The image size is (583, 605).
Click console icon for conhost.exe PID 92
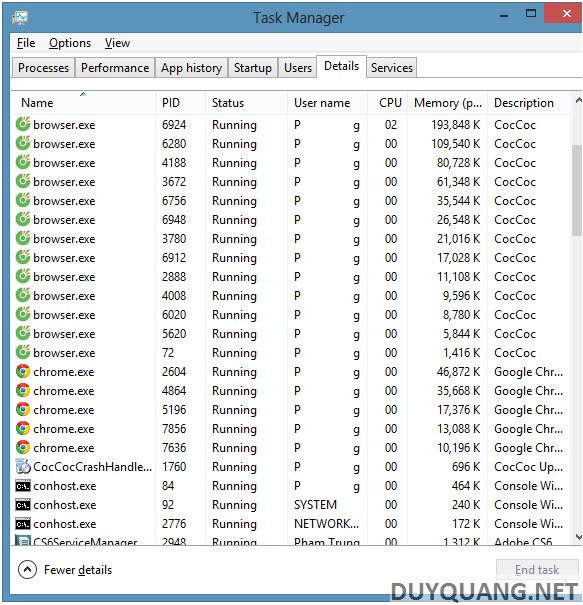[23, 505]
